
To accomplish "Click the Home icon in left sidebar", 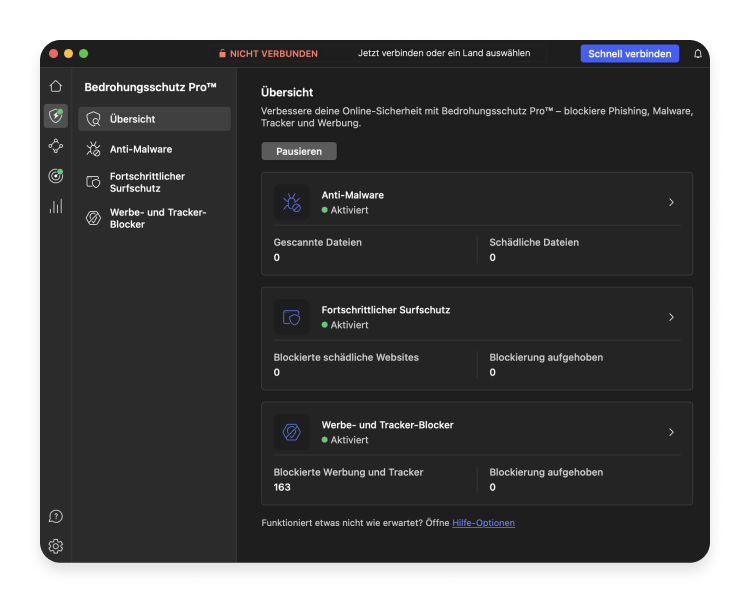I will 56,87.
